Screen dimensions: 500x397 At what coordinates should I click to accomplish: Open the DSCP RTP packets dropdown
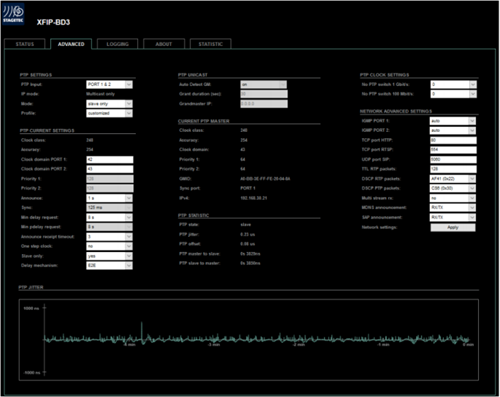453,179
